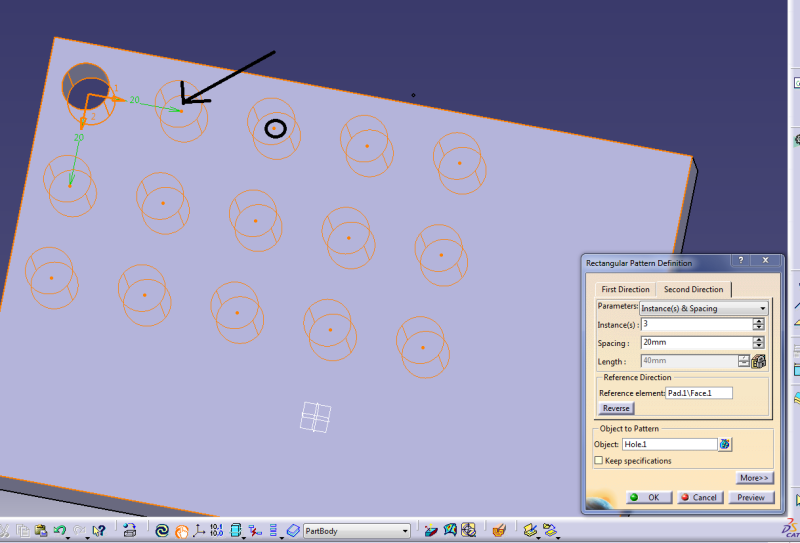Open the Undo history dropdown arrow
The width and height of the screenshot is (800, 543).
pos(67,538)
